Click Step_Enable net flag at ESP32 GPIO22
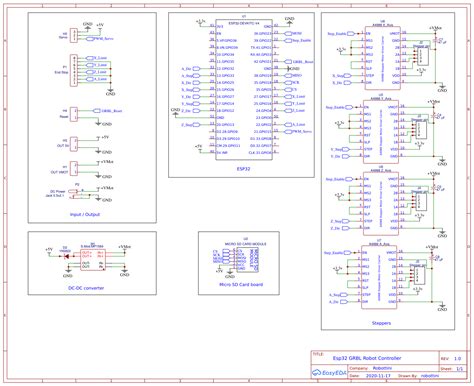Screen dimensions: 474x386 click(x=298, y=40)
